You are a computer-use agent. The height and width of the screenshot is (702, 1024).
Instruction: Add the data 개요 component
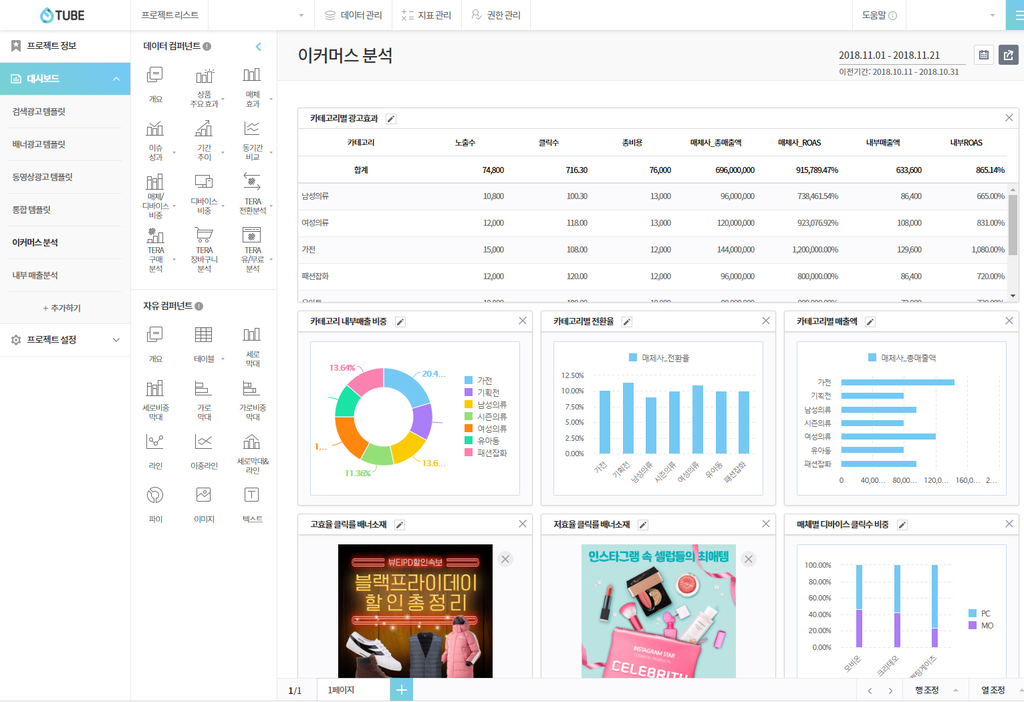click(x=155, y=84)
